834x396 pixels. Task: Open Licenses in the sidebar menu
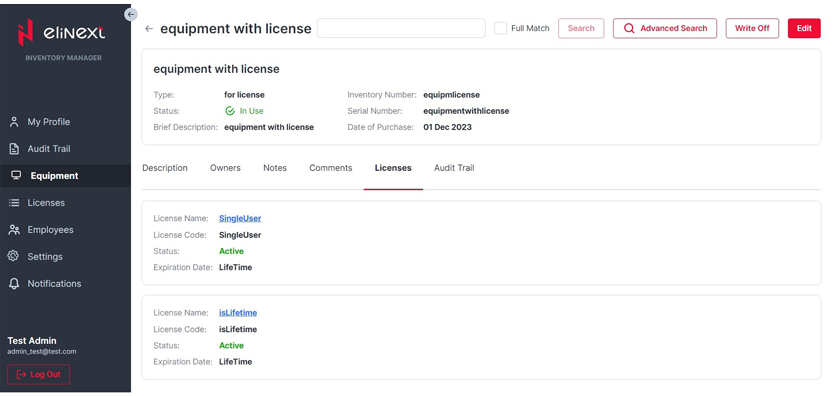coord(46,203)
